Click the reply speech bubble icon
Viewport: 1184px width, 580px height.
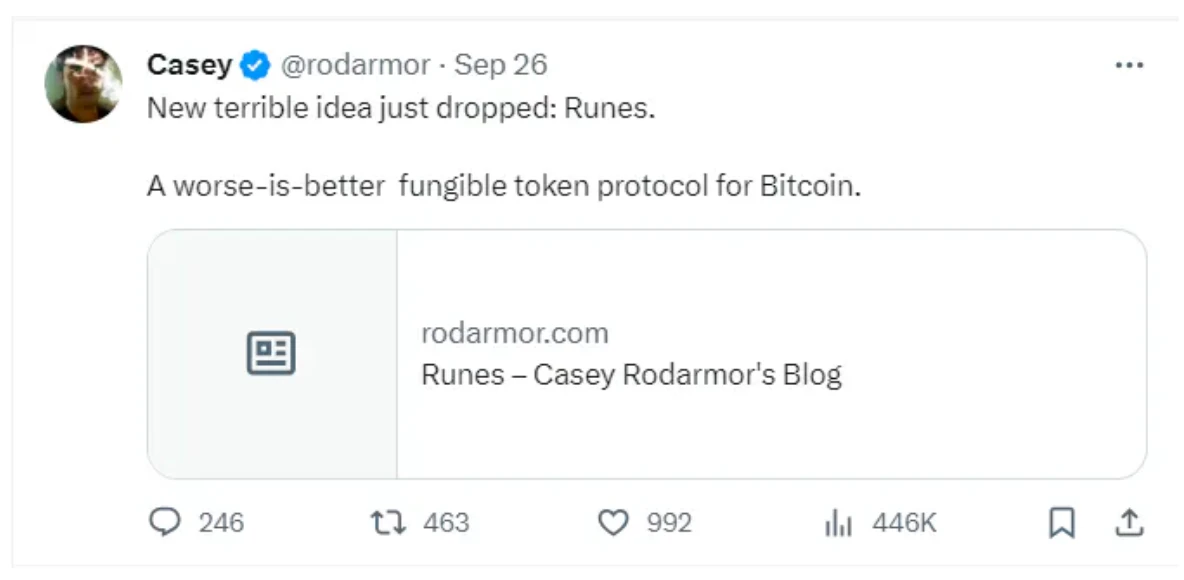[164, 522]
